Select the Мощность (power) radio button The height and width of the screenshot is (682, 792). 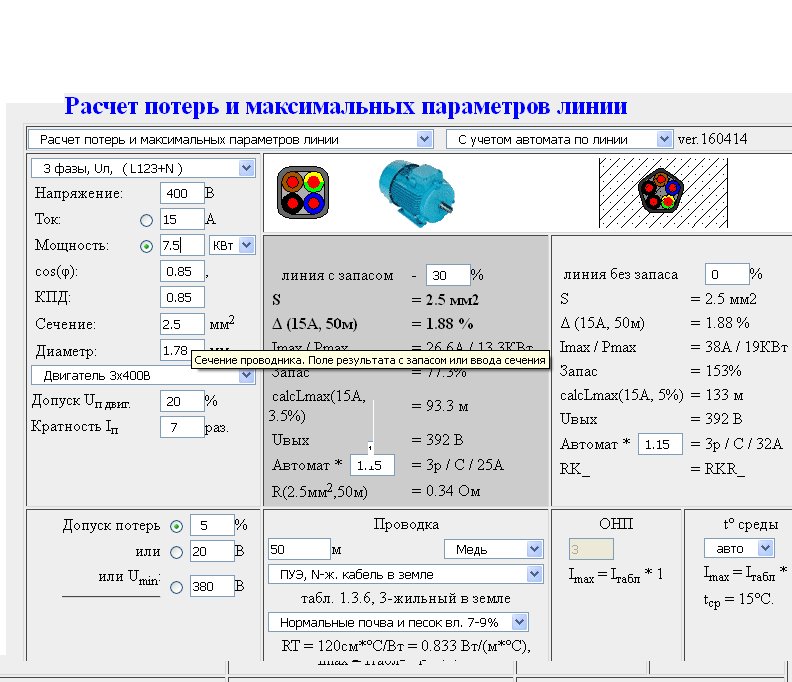coord(146,247)
